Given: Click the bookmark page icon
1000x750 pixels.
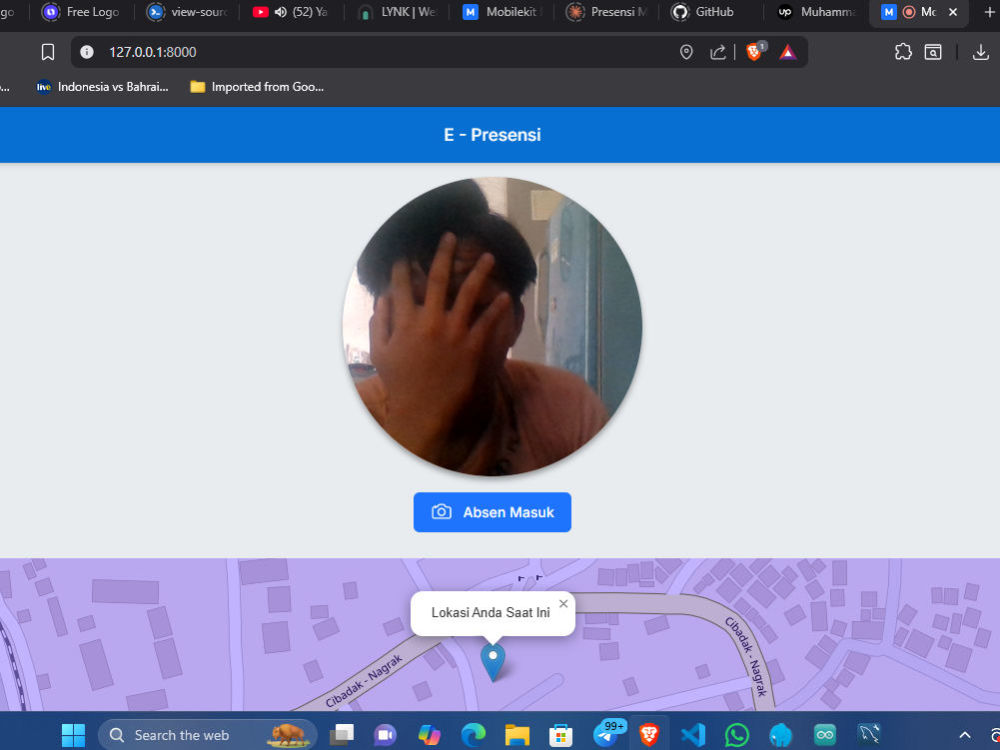Looking at the screenshot, I should tap(48, 52).
